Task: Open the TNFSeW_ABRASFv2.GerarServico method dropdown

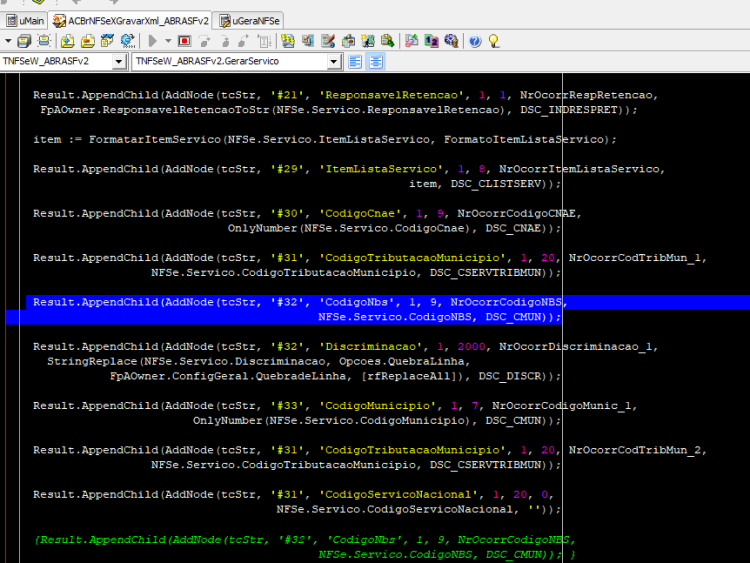Action: point(334,62)
